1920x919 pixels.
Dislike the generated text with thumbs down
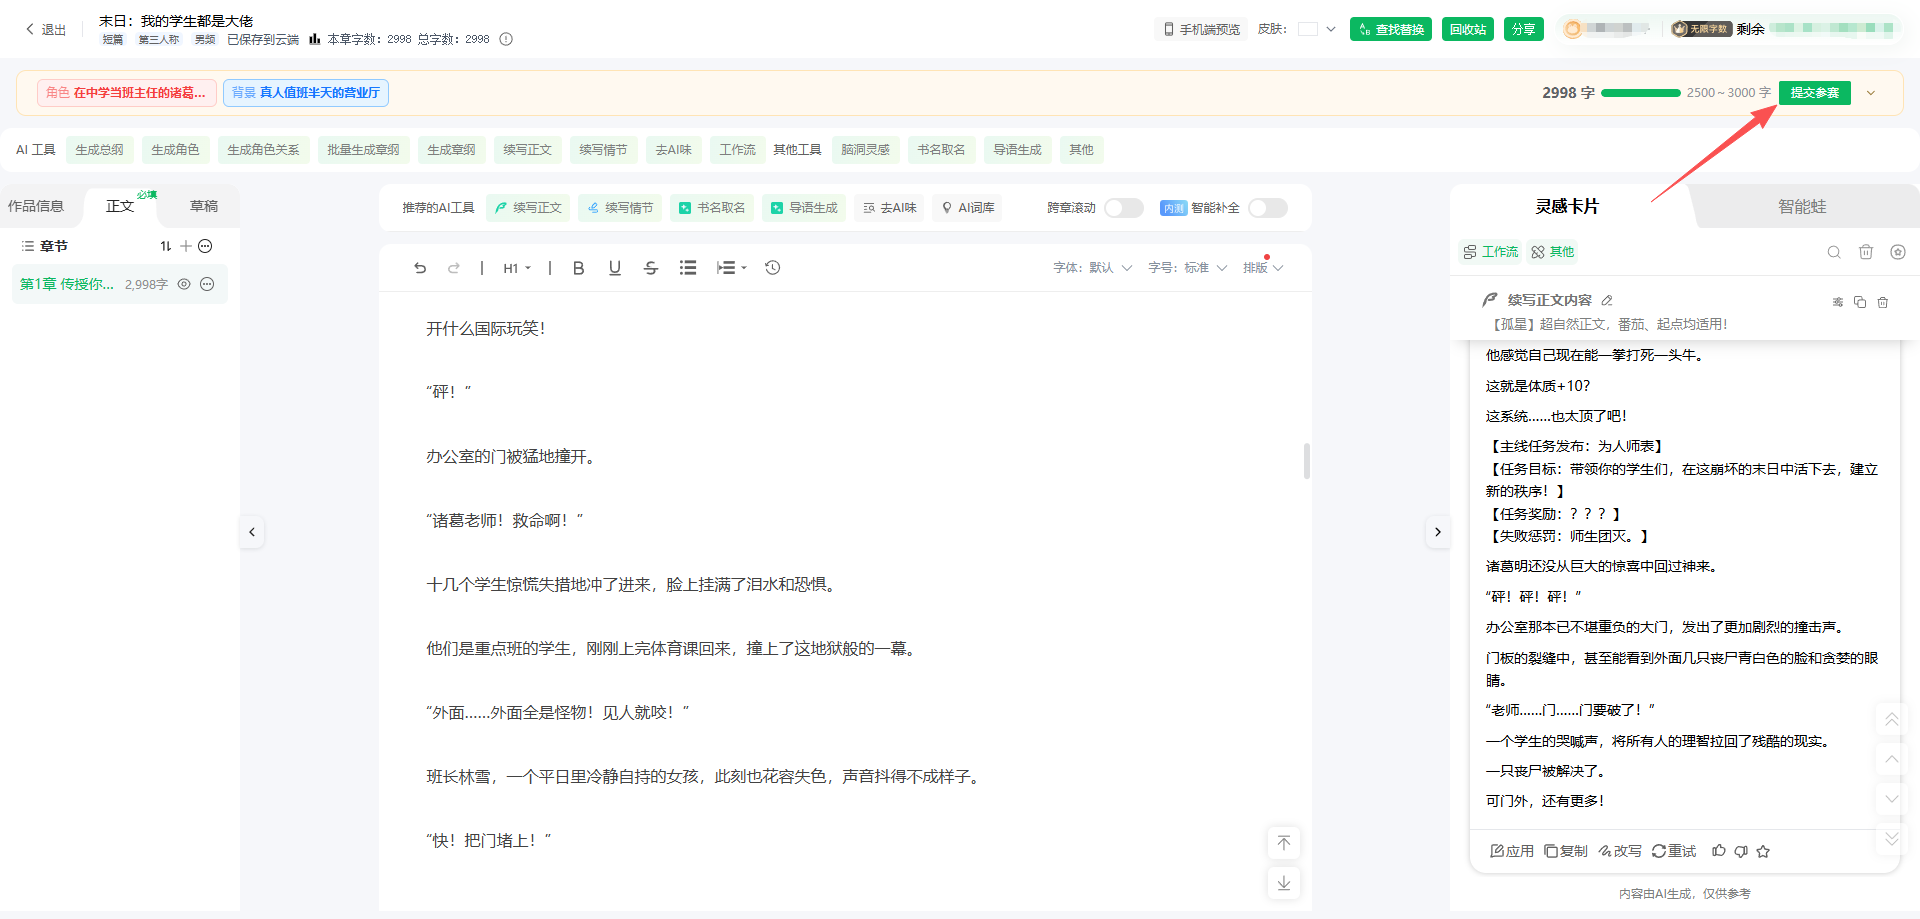click(x=1741, y=851)
